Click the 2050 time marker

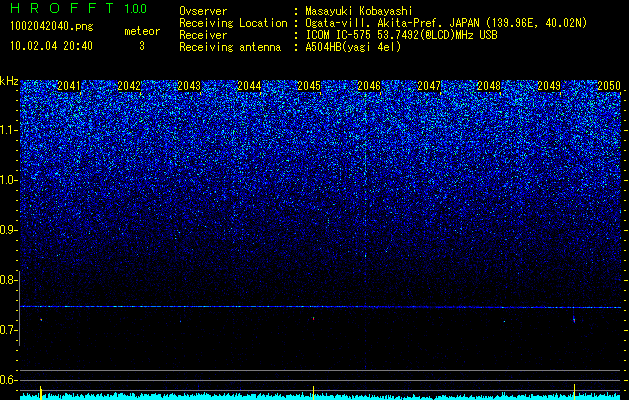609,86
